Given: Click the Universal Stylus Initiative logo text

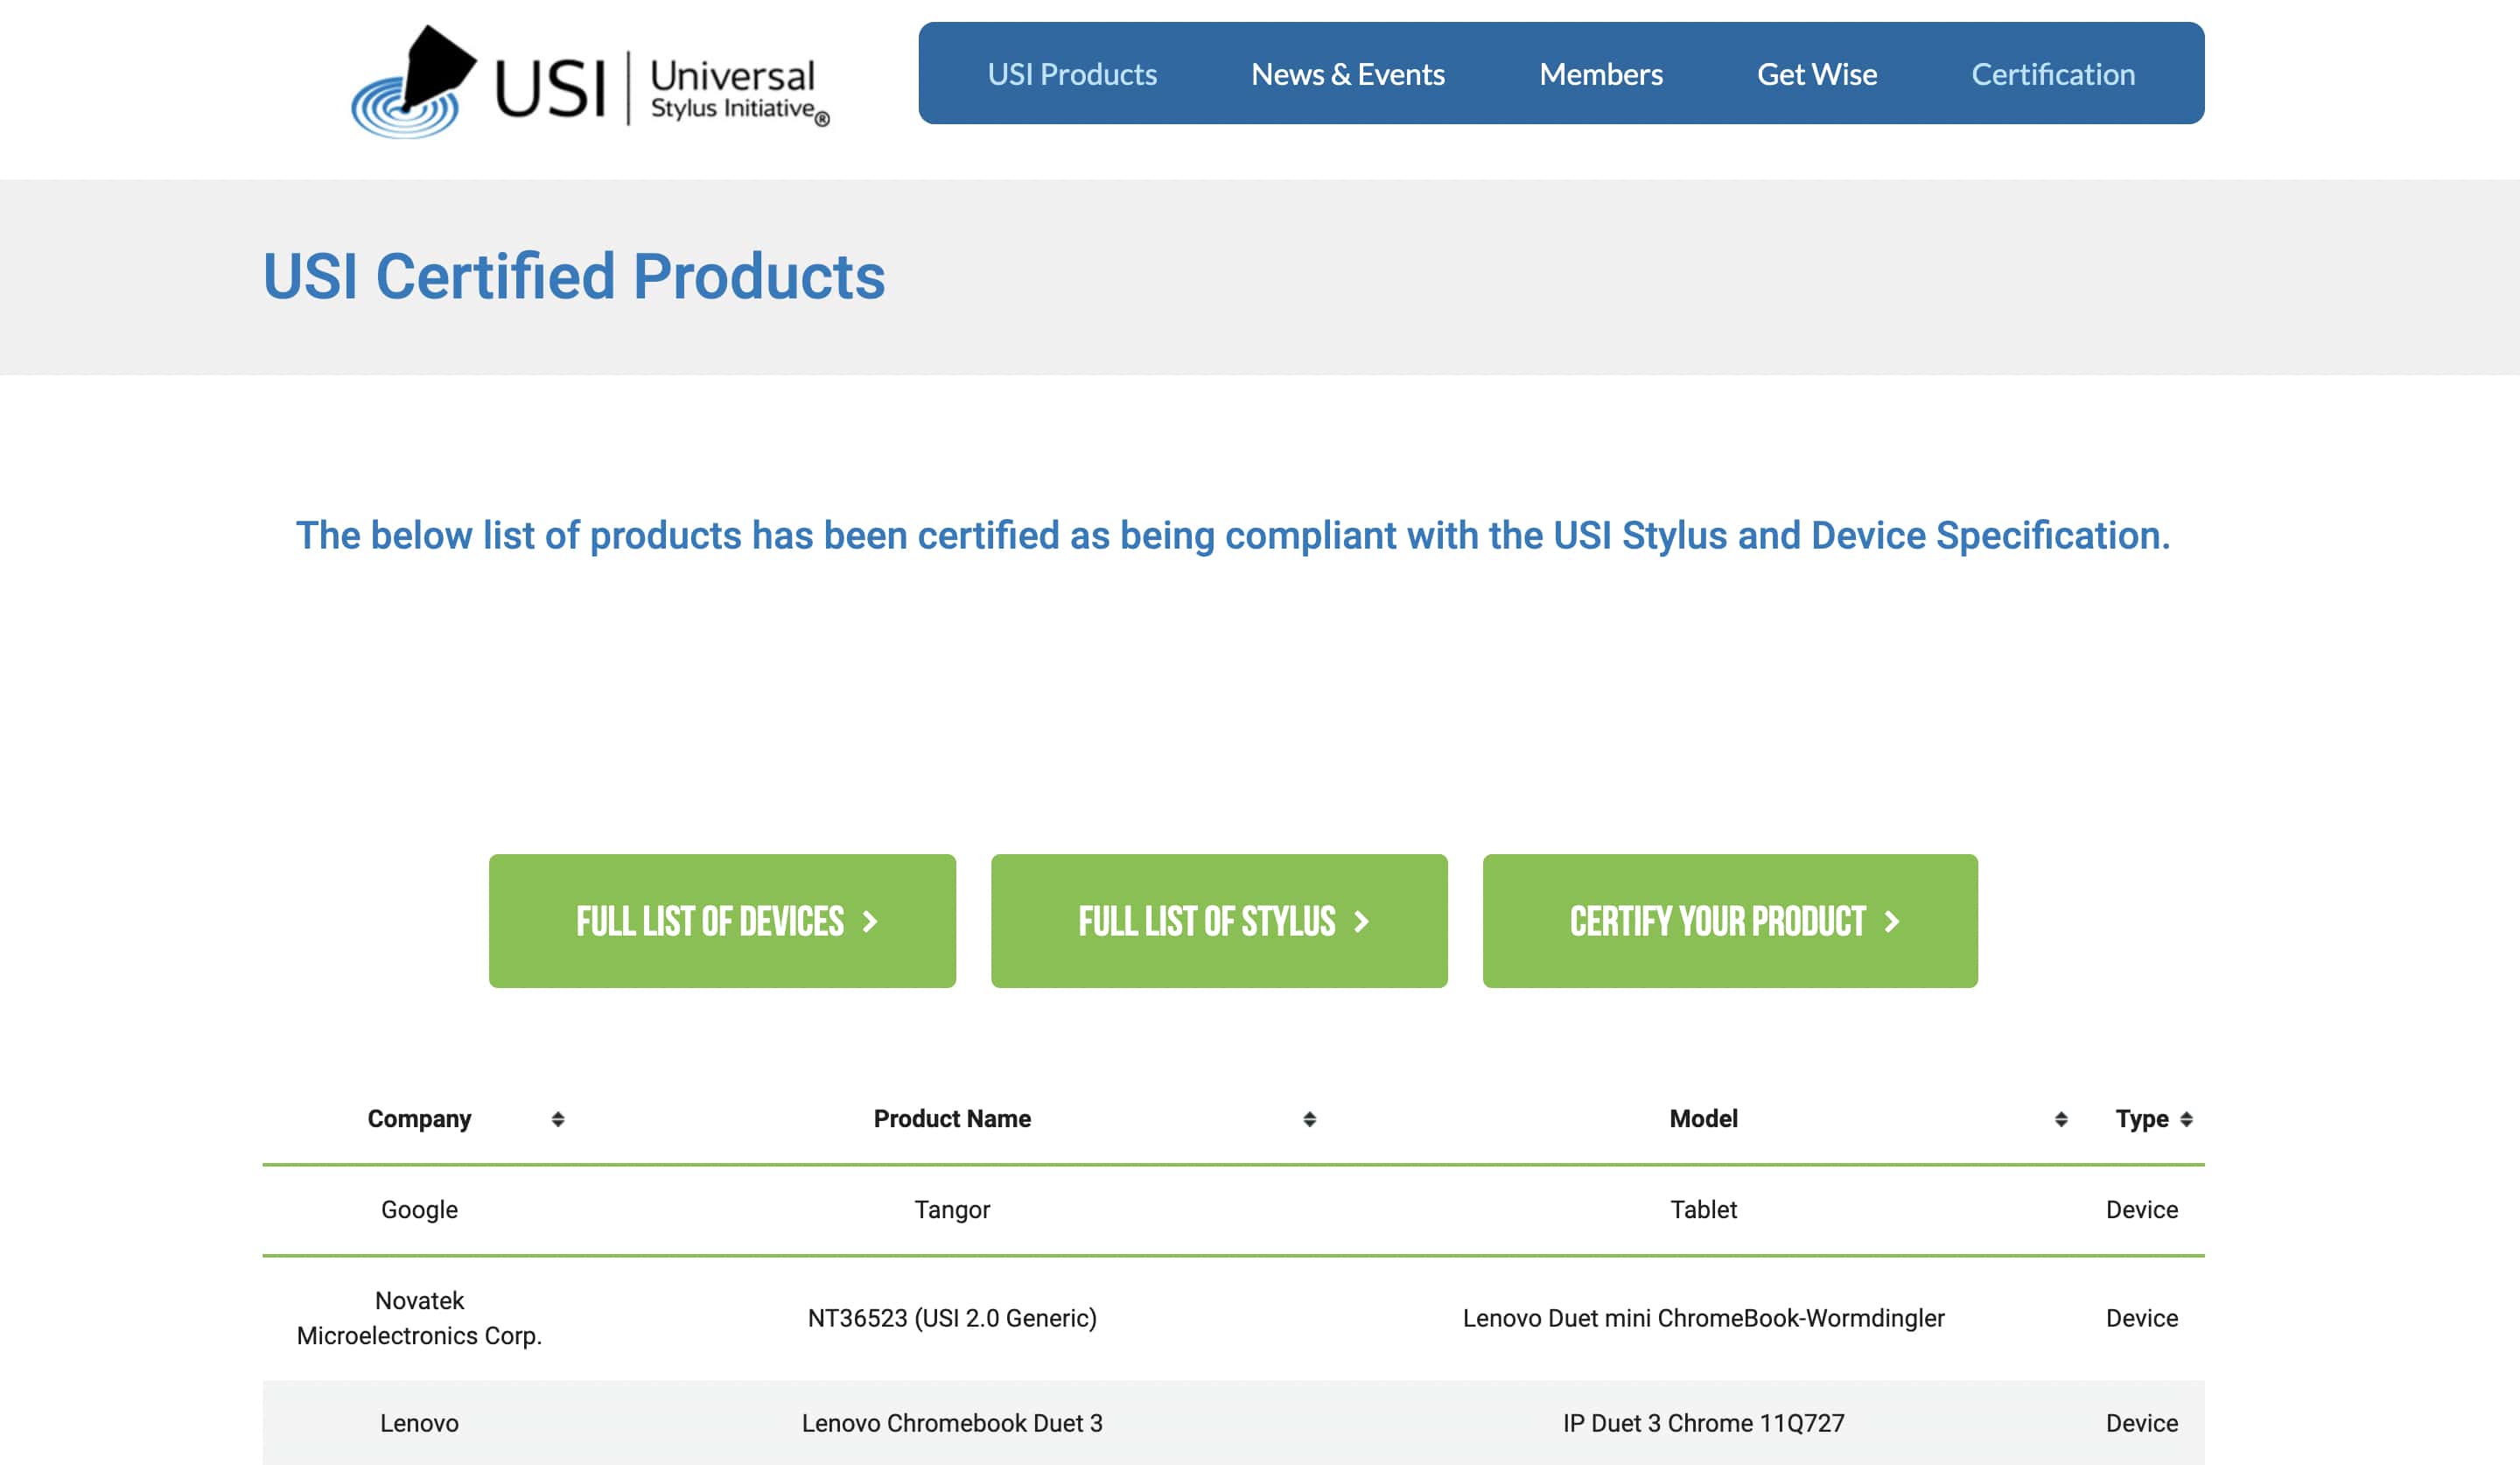Looking at the screenshot, I should pyautogui.click(x=732, y=88).
